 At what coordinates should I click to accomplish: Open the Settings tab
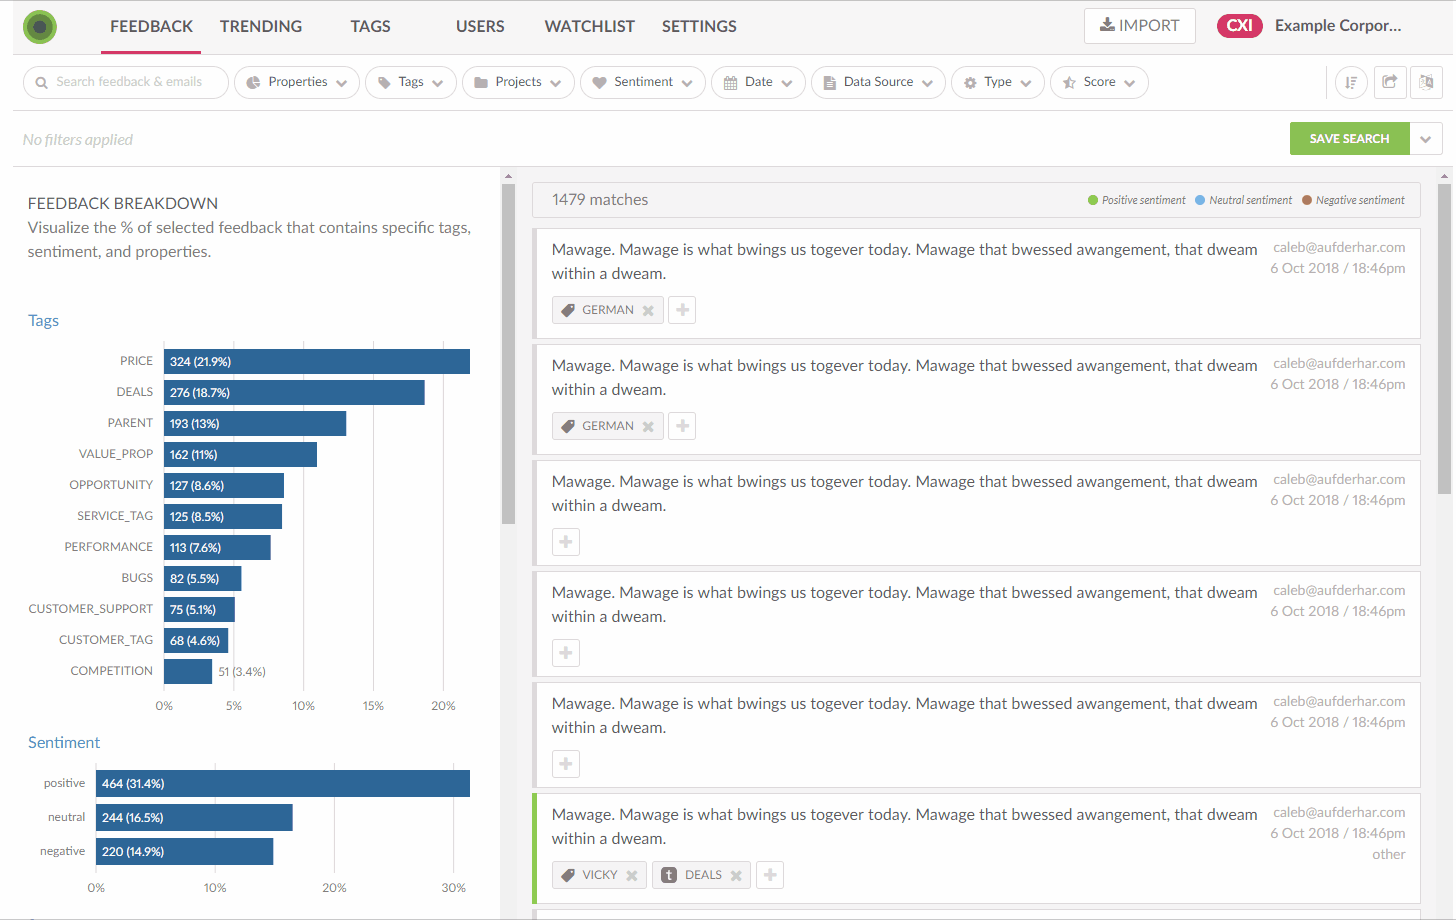point(699,27)
